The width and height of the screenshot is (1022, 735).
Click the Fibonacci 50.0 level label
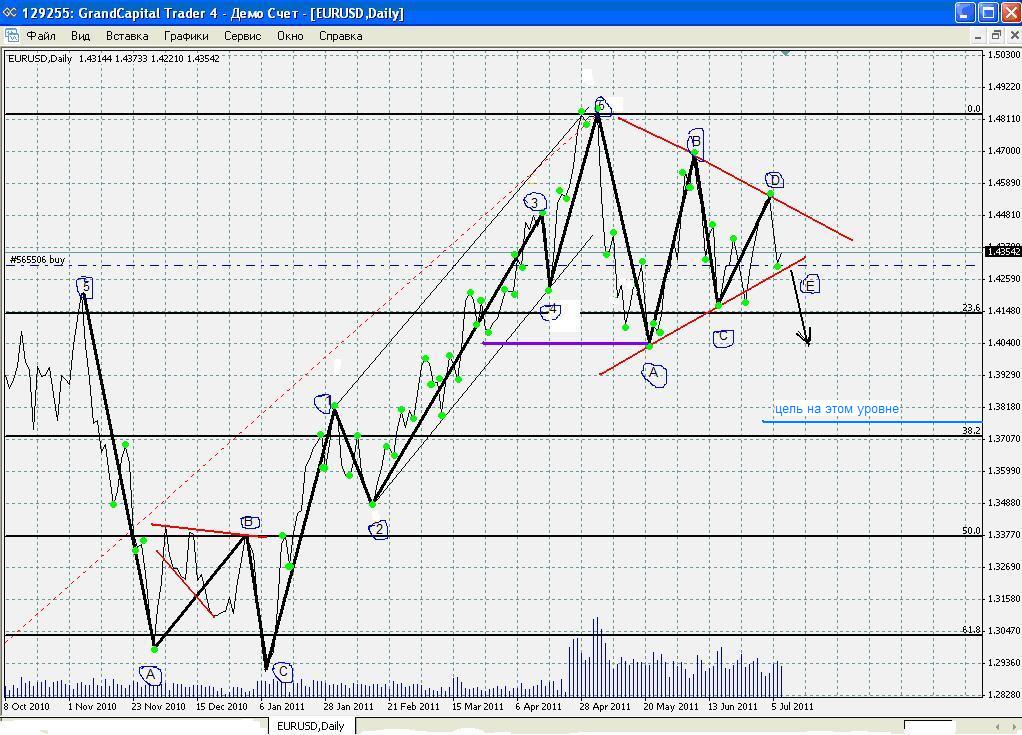click(971, 531)
